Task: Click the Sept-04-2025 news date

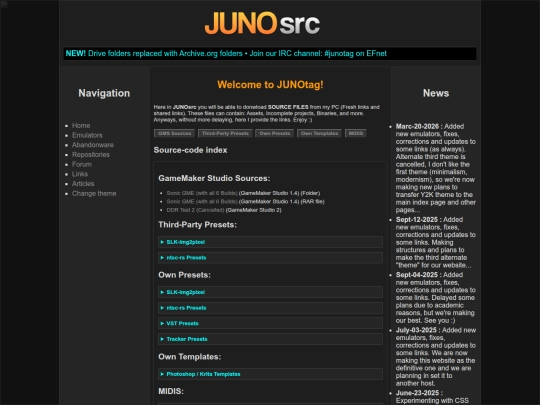Action: coord(417,275)
